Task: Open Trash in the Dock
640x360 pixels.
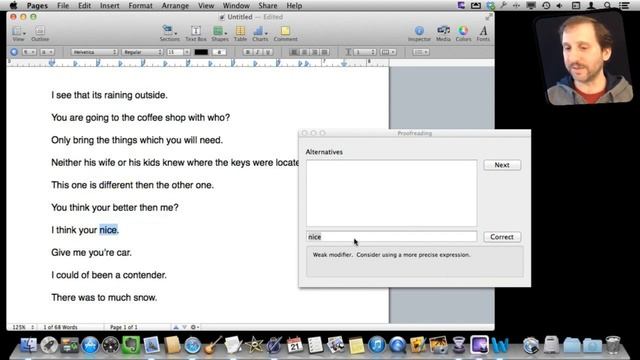Action: pyautogui.click(x=613, y=345)
